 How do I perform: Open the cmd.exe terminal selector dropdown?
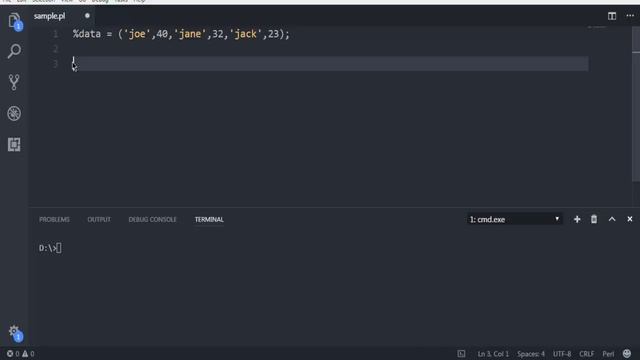(514, 219)
